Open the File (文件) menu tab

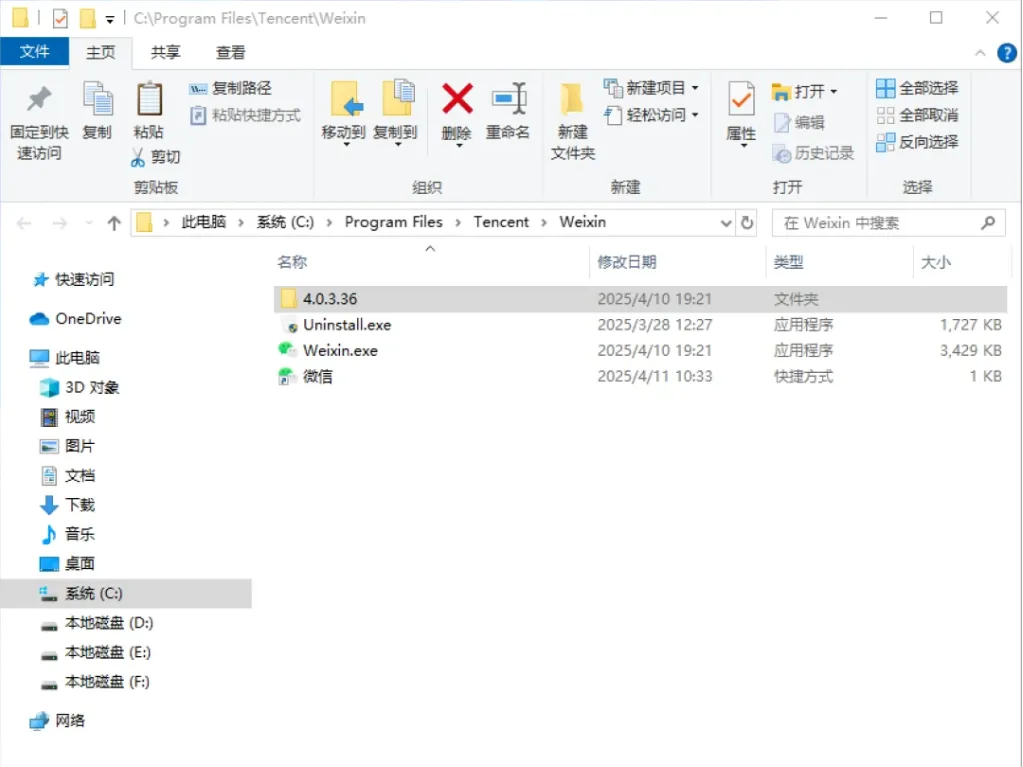[x=35, y=52]
